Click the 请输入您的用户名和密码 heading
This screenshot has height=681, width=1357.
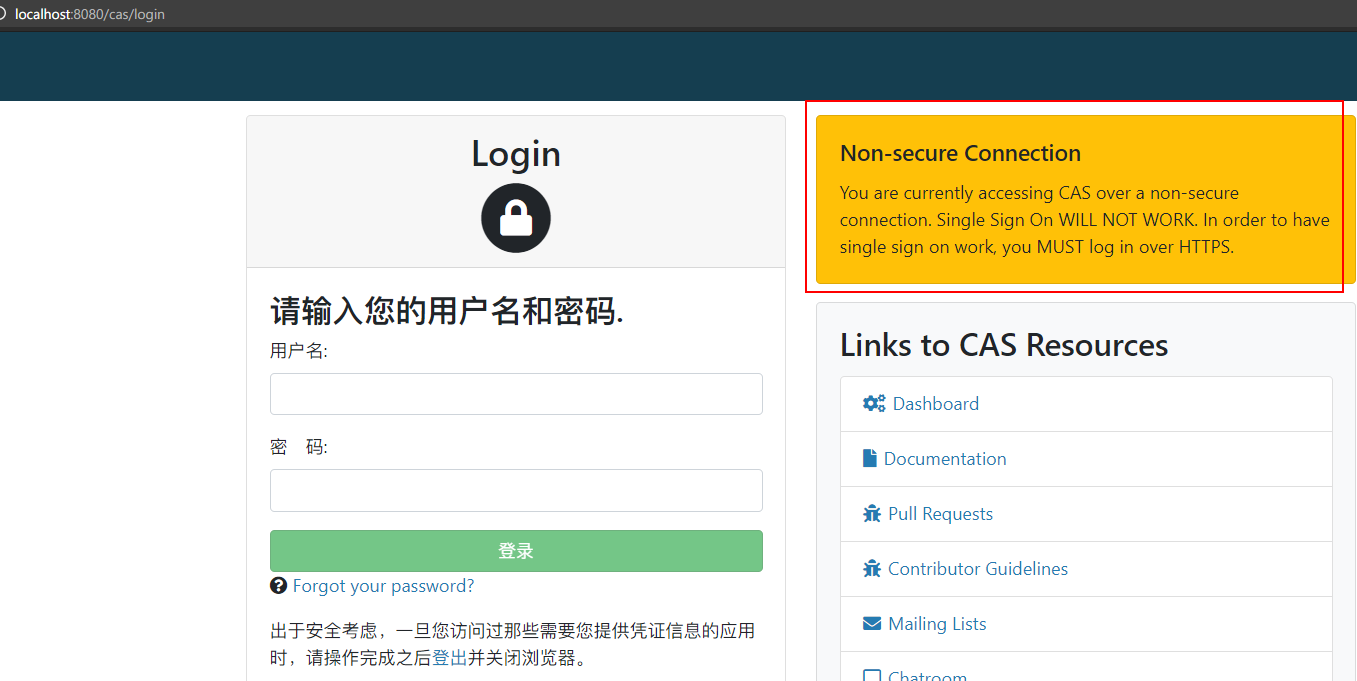[x=447, y=311]
